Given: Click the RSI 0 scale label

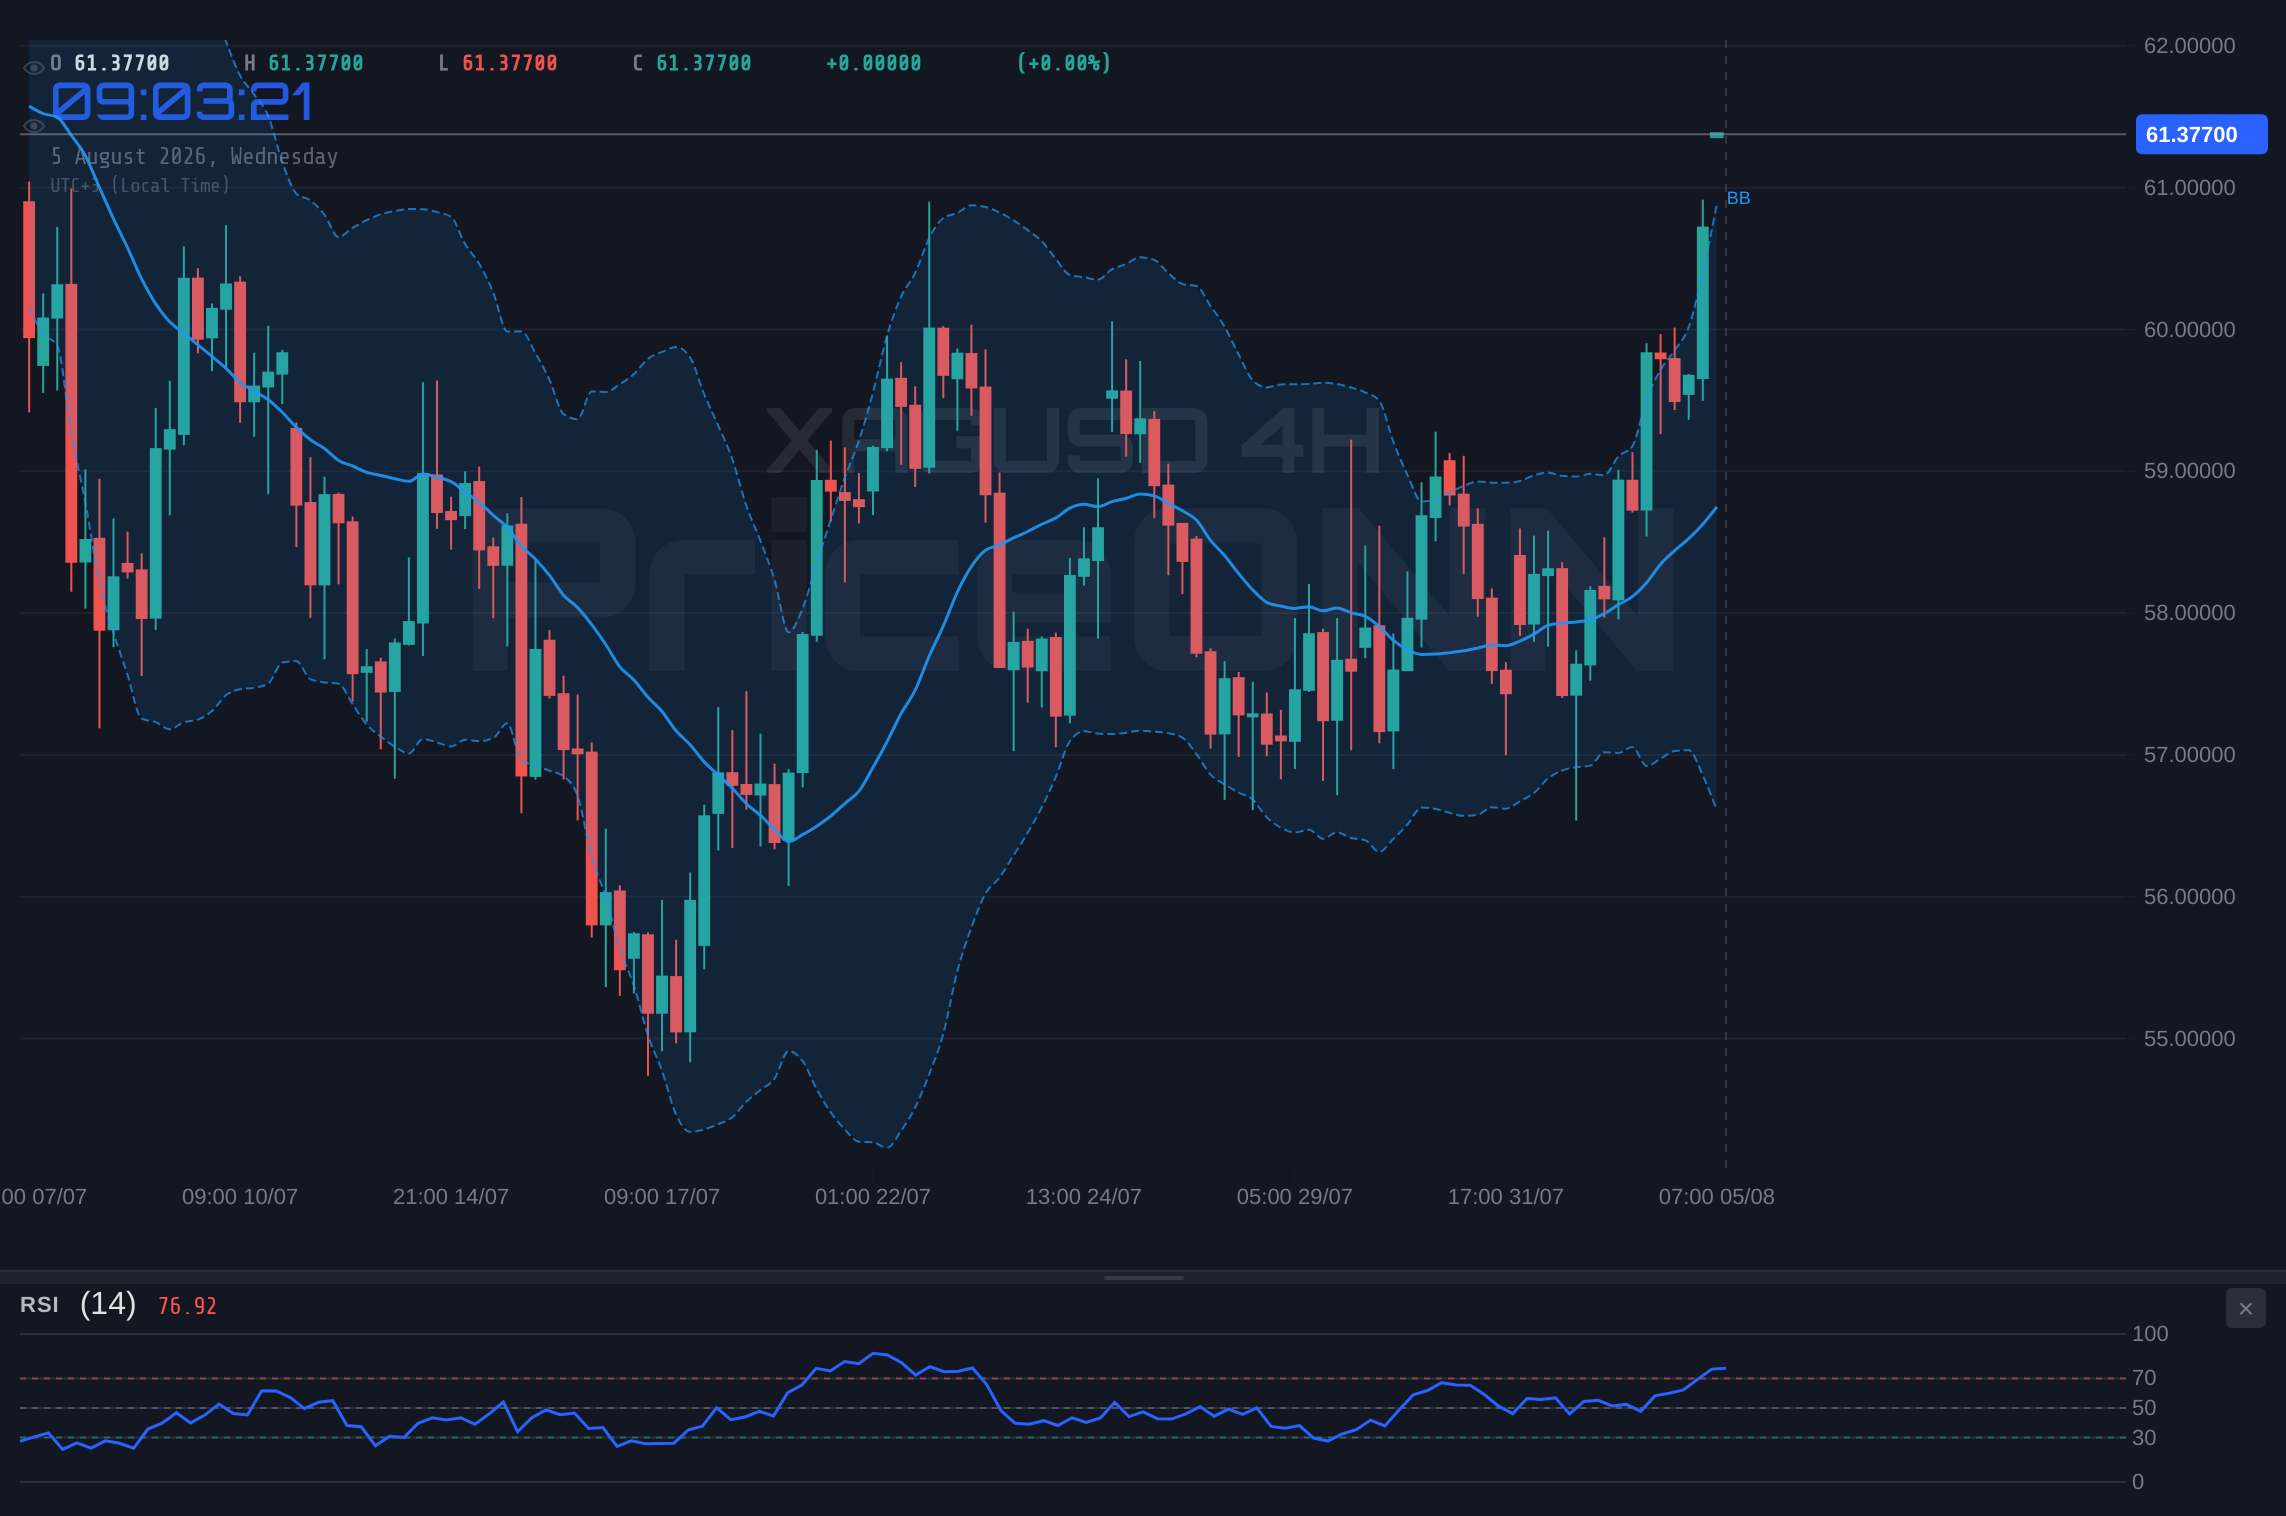Looking at the screenshot, I should click(2137, 1482).
